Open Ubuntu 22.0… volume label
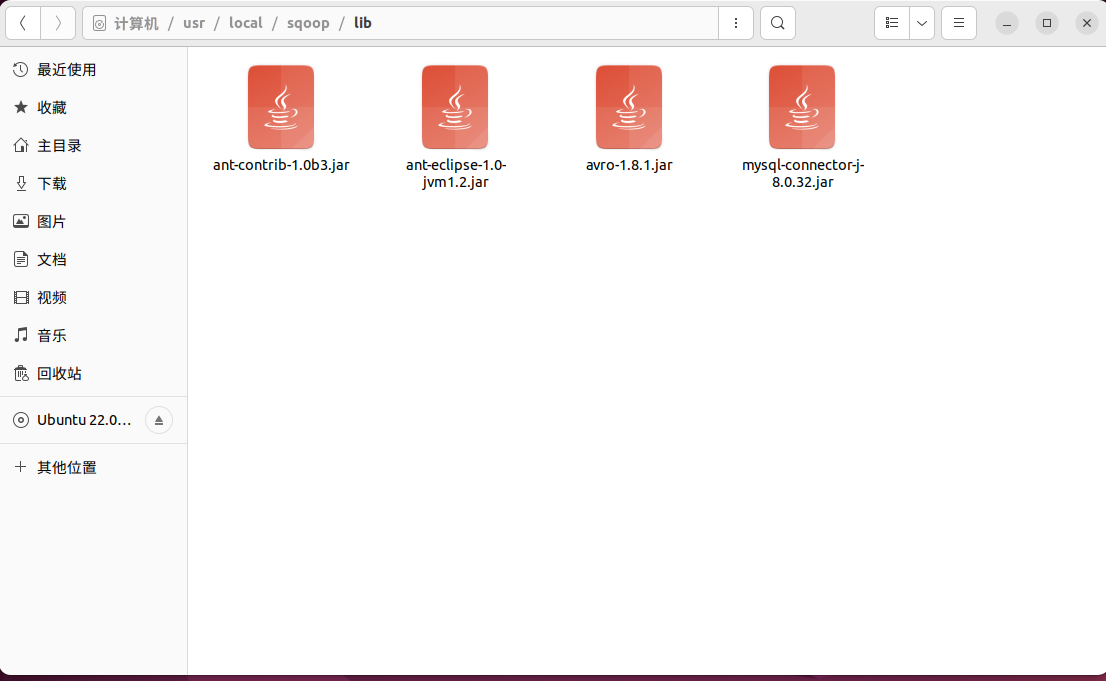Image resolution: width=1106 pixels, height=681 pixels. pos(84,420)
